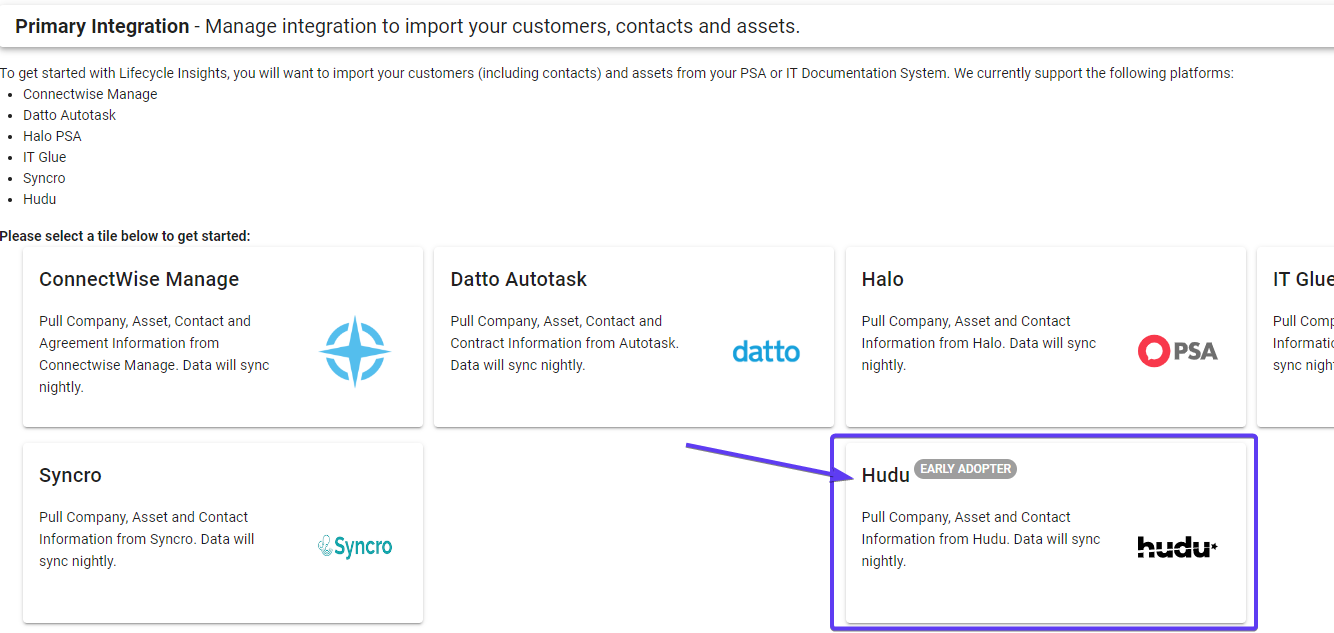This screenshot has width=1334, height=633.
Task: Choose the Halo tile heading
Action: click(882, 280)
